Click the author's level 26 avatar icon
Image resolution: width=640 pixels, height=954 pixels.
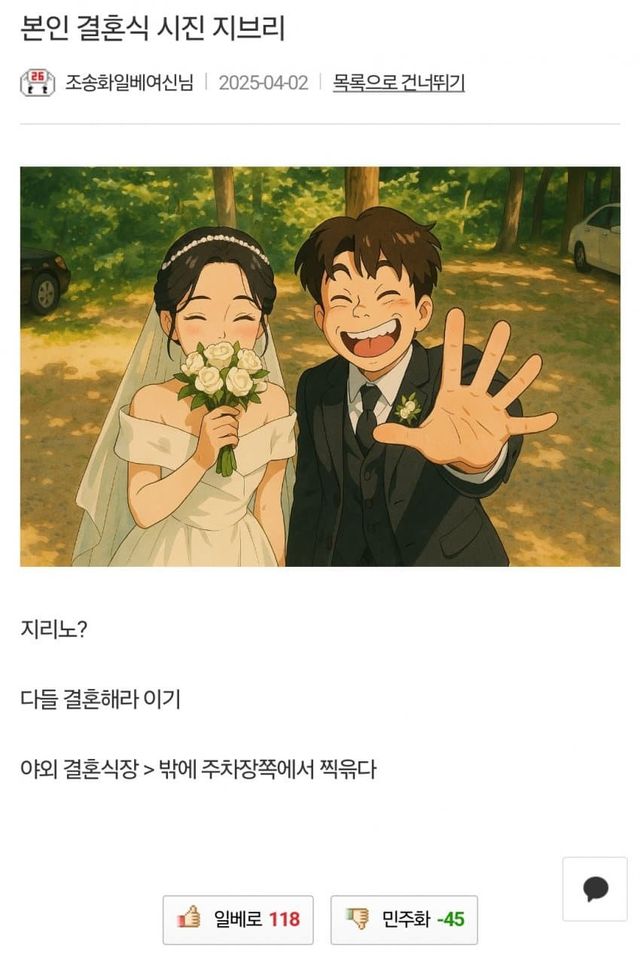(x=38, y=83)
